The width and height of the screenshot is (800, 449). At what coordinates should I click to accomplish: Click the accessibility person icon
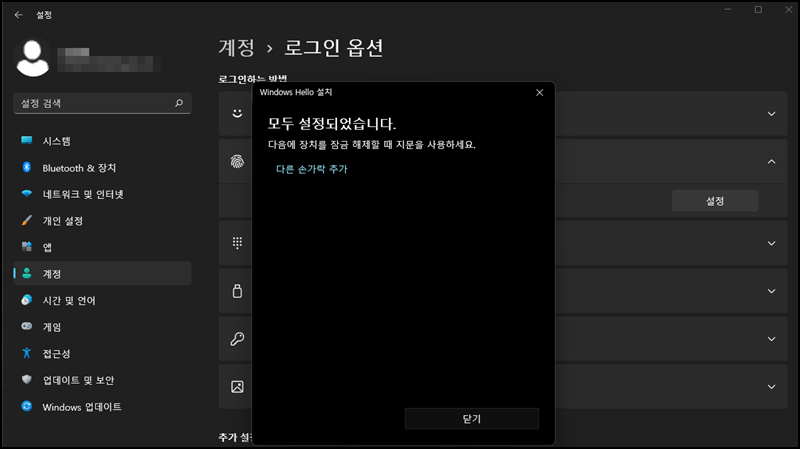27,353
